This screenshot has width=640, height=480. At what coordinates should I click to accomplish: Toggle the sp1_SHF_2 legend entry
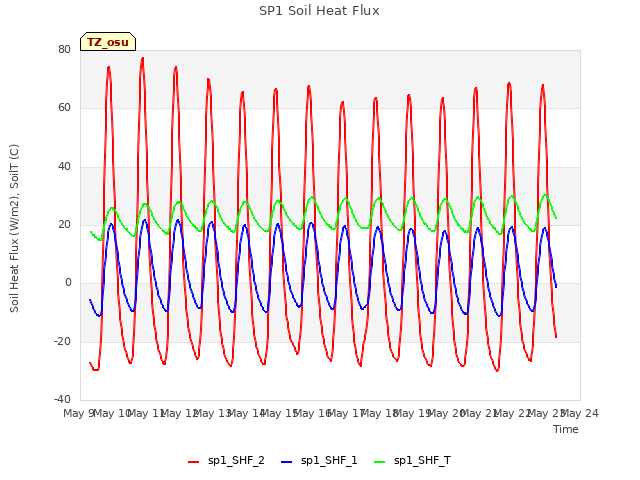tap(226, 461)
